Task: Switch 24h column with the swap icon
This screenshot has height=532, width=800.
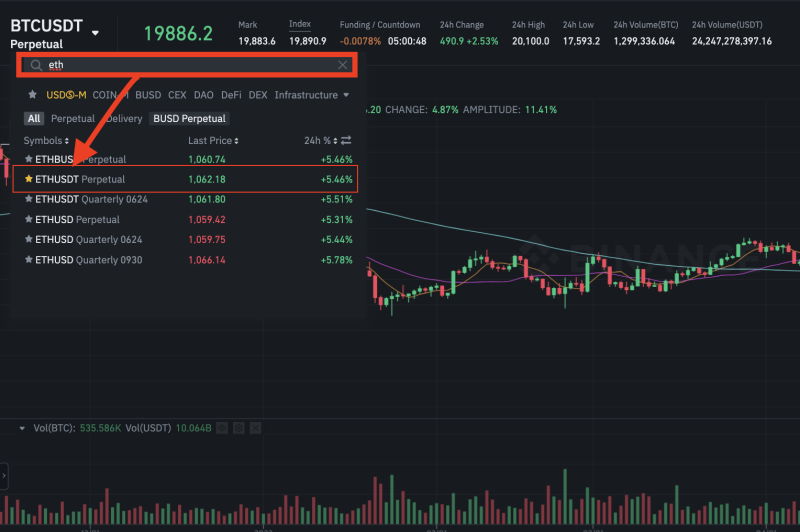Action: [346, 140]
